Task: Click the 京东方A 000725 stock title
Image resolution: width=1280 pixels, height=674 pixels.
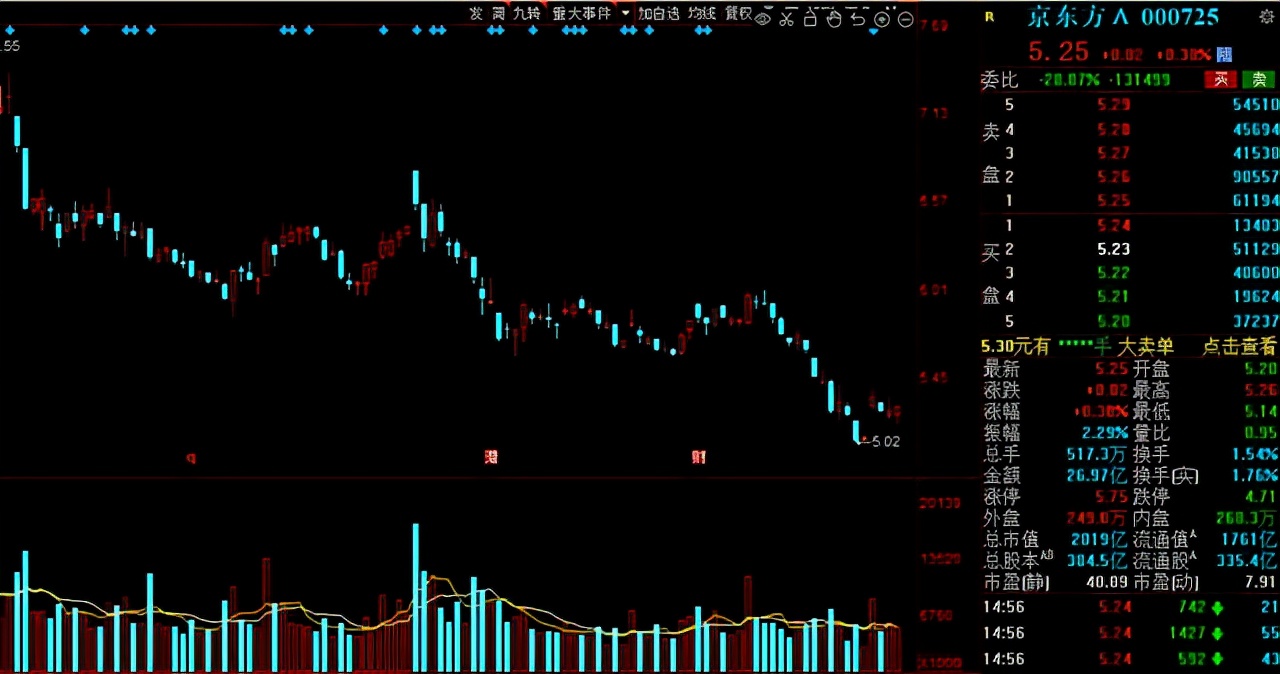Action: [x=1123, y=16]
